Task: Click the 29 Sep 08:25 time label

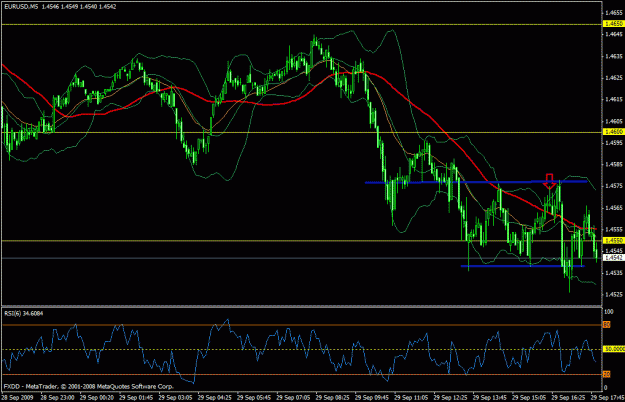Action: [x=332, y=398]
